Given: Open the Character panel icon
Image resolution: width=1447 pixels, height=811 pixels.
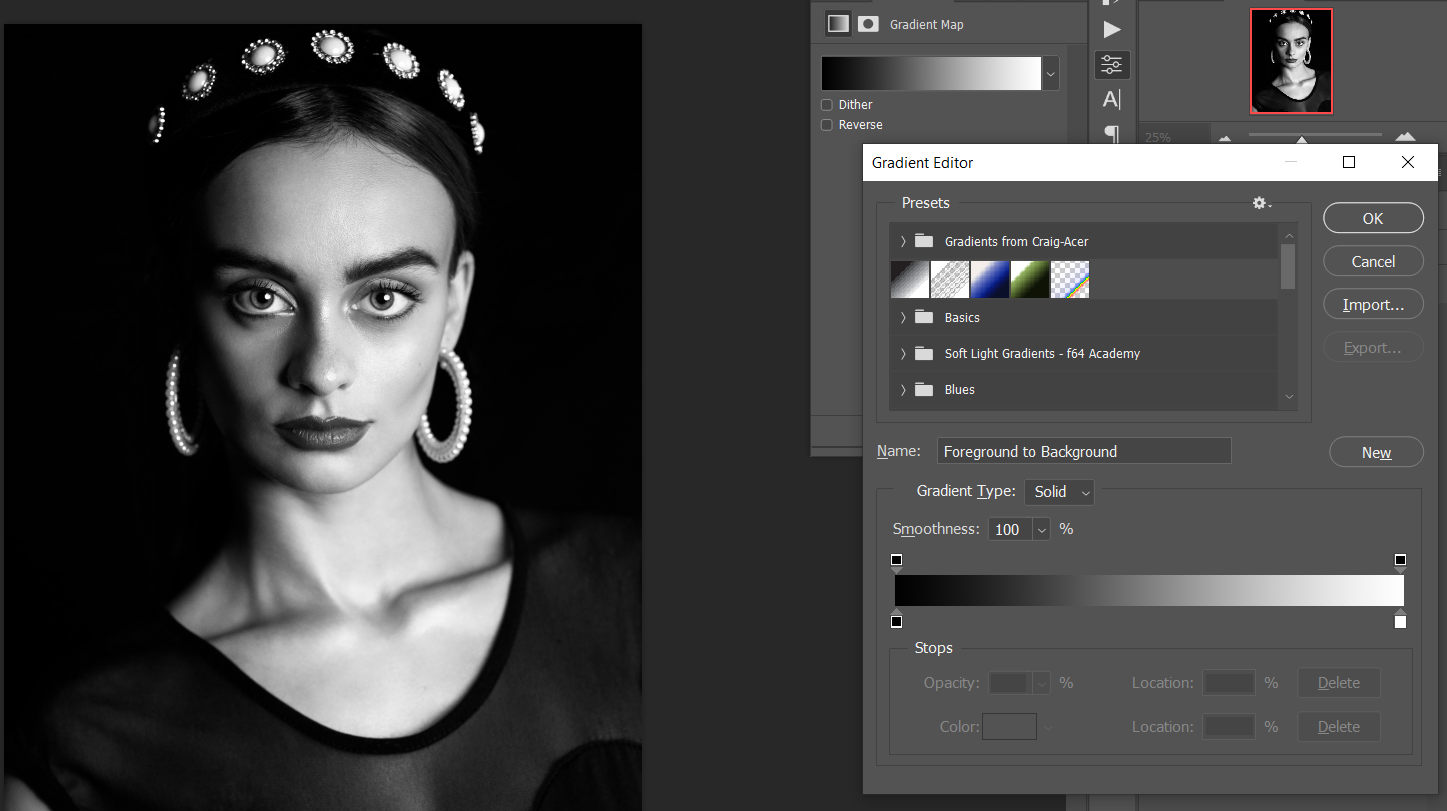Looking at the screenshot, I should click(x=1111, y=99).
